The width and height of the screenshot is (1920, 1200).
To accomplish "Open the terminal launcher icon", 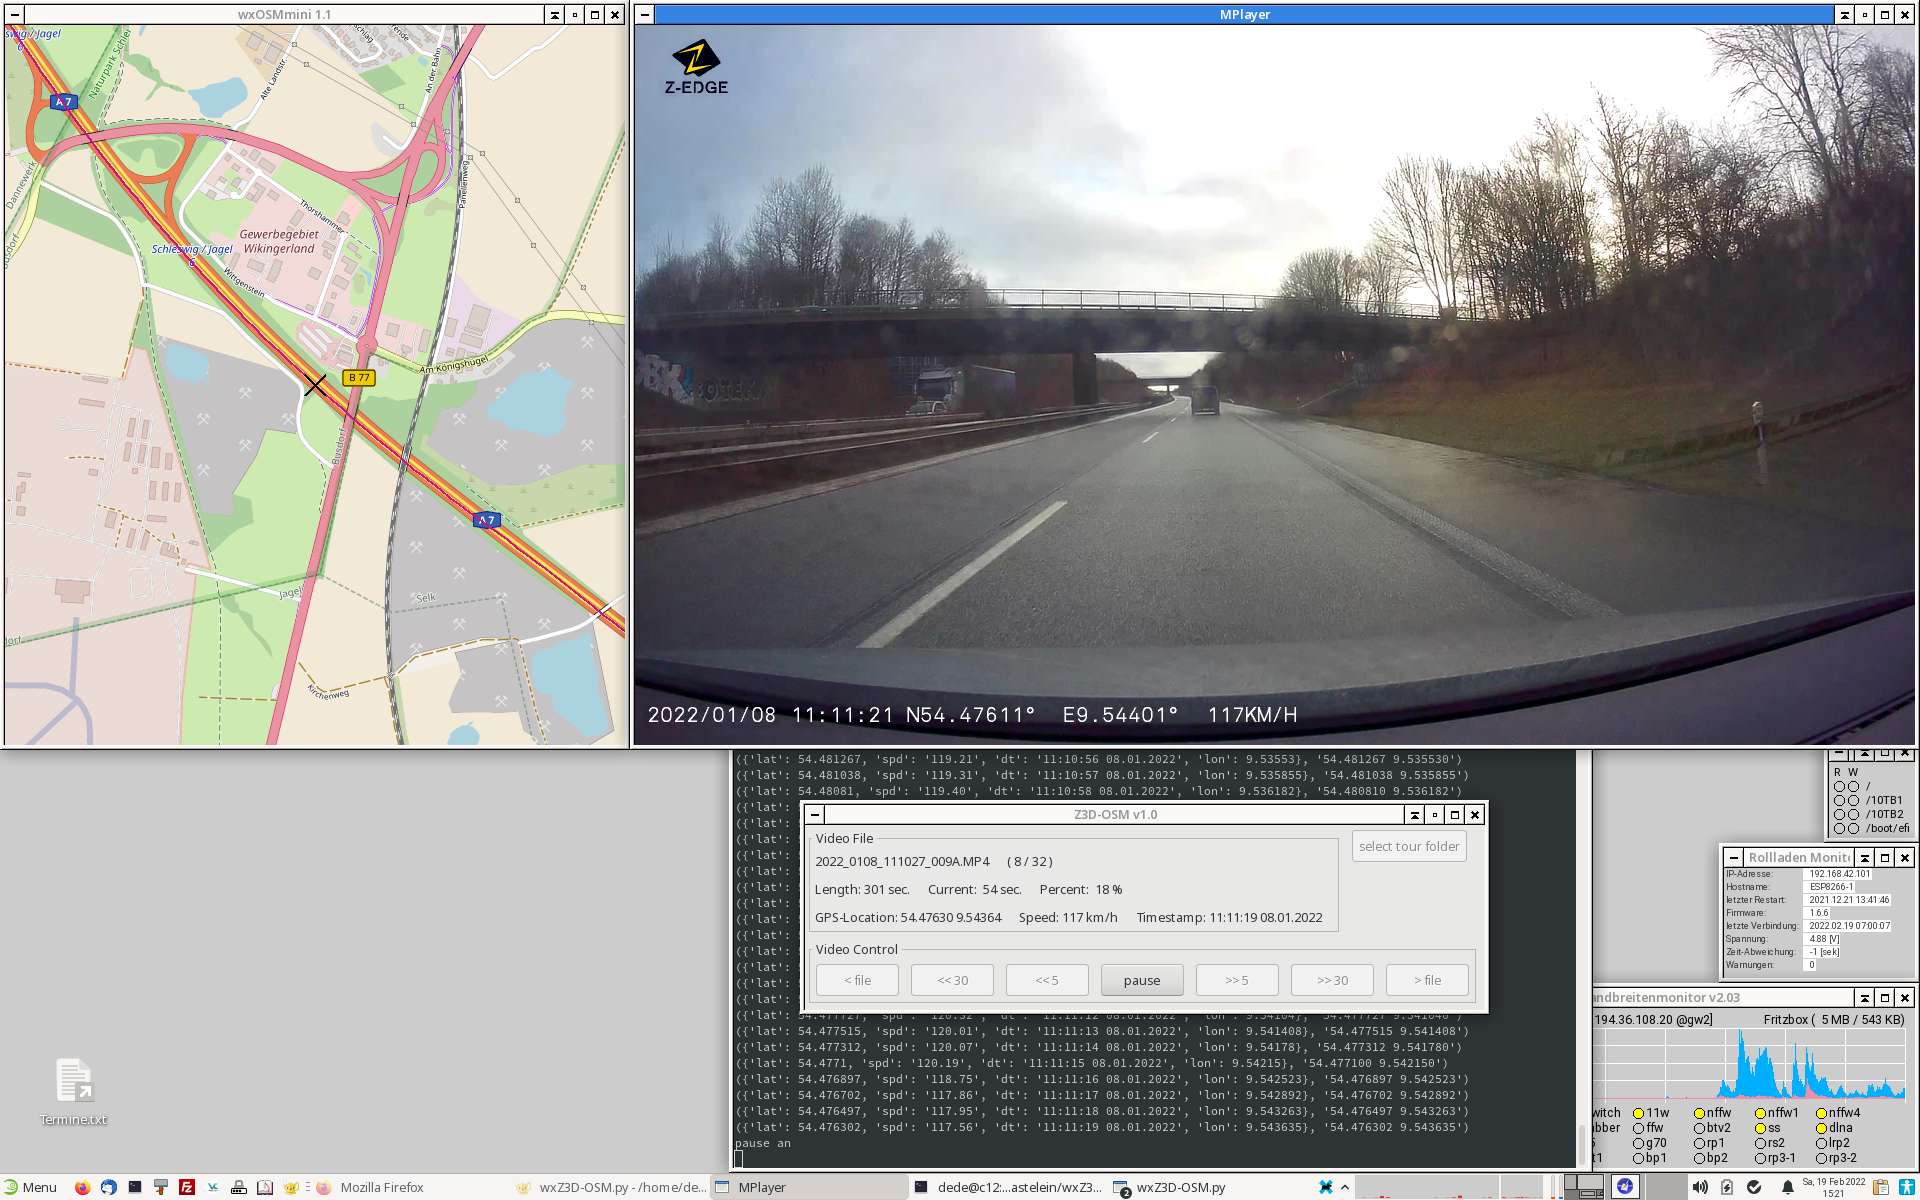I will tap(134, 1187).
